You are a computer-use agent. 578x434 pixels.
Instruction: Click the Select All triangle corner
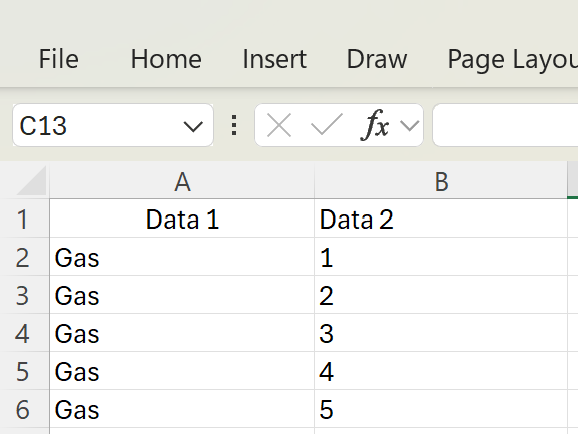[31, 180]
